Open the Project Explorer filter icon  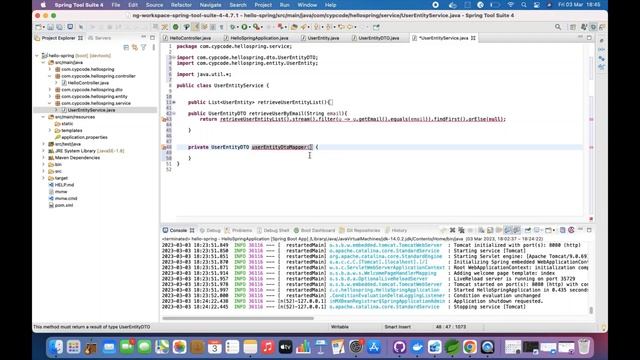coord(144,48)
